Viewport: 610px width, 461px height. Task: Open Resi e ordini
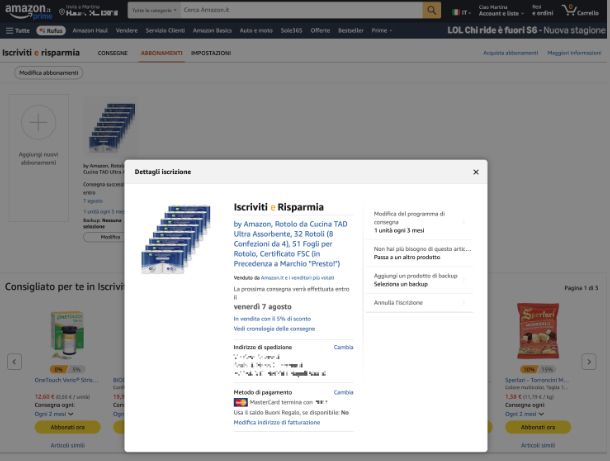click(x=542, y=11)
